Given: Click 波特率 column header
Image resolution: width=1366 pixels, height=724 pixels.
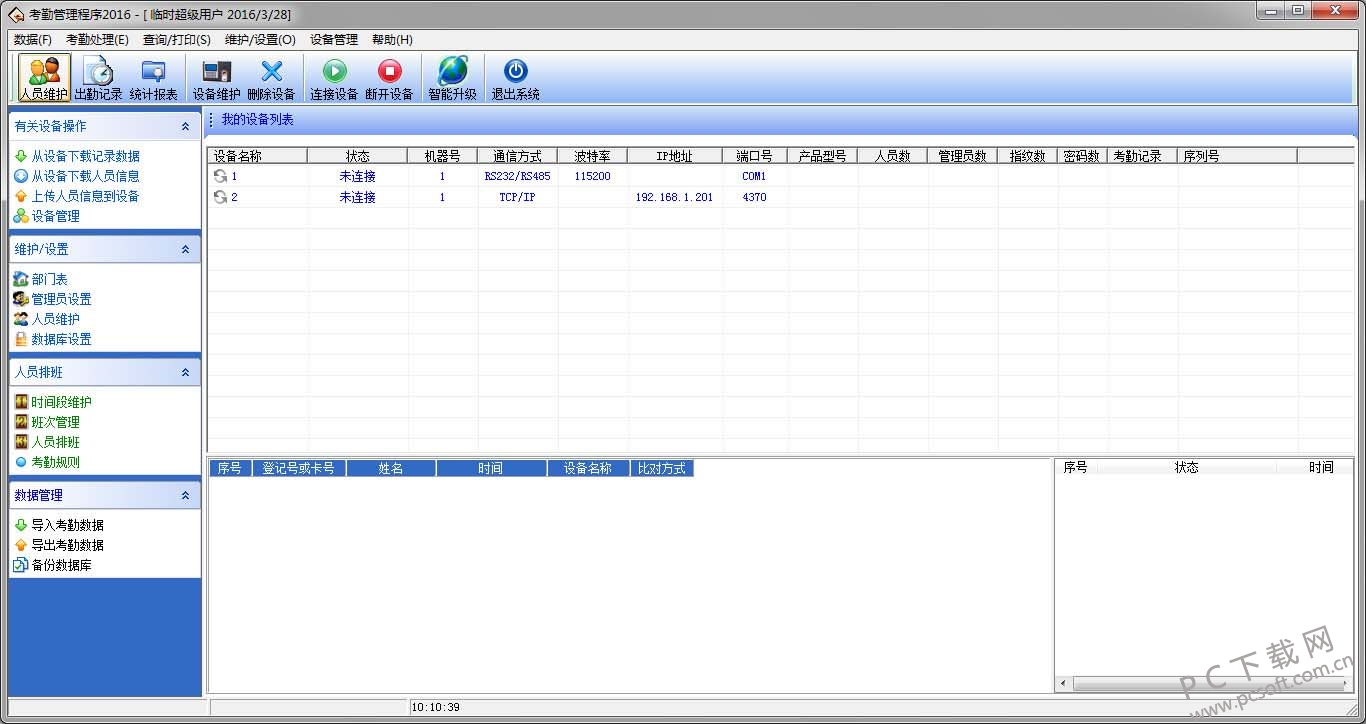Looking at the screenshot, I should (592, 156).
